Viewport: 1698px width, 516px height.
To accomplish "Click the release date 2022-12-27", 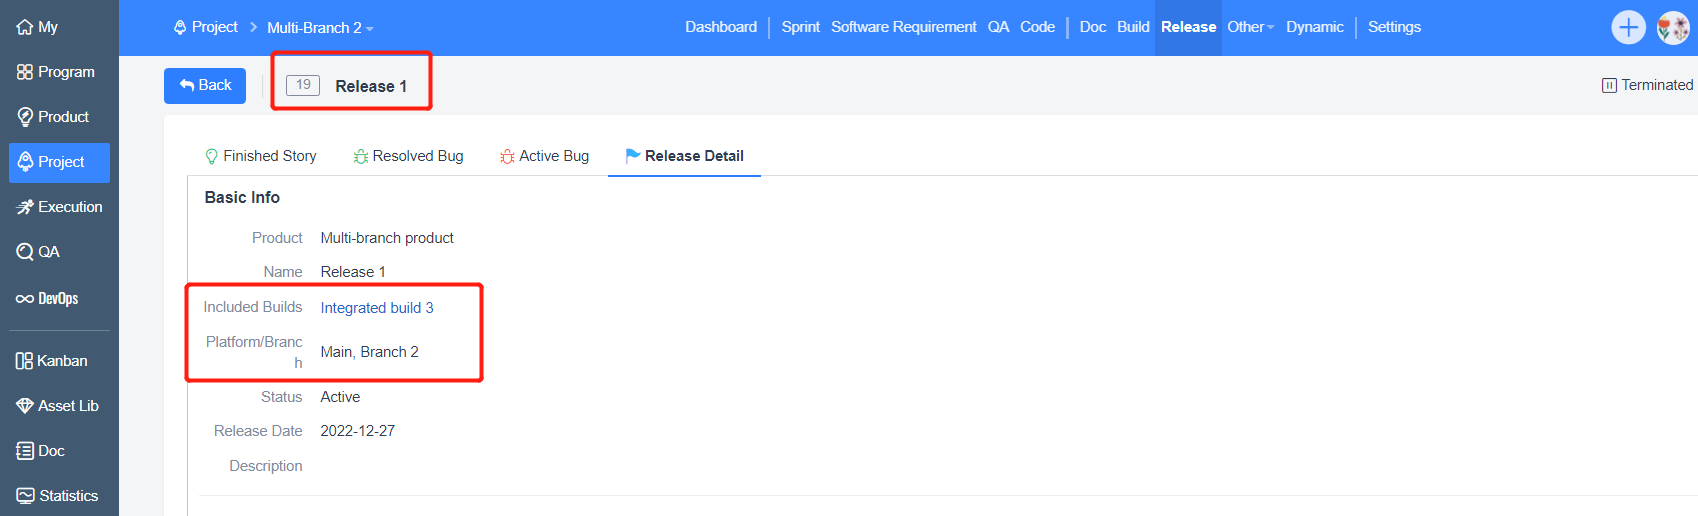I will 357,431.
